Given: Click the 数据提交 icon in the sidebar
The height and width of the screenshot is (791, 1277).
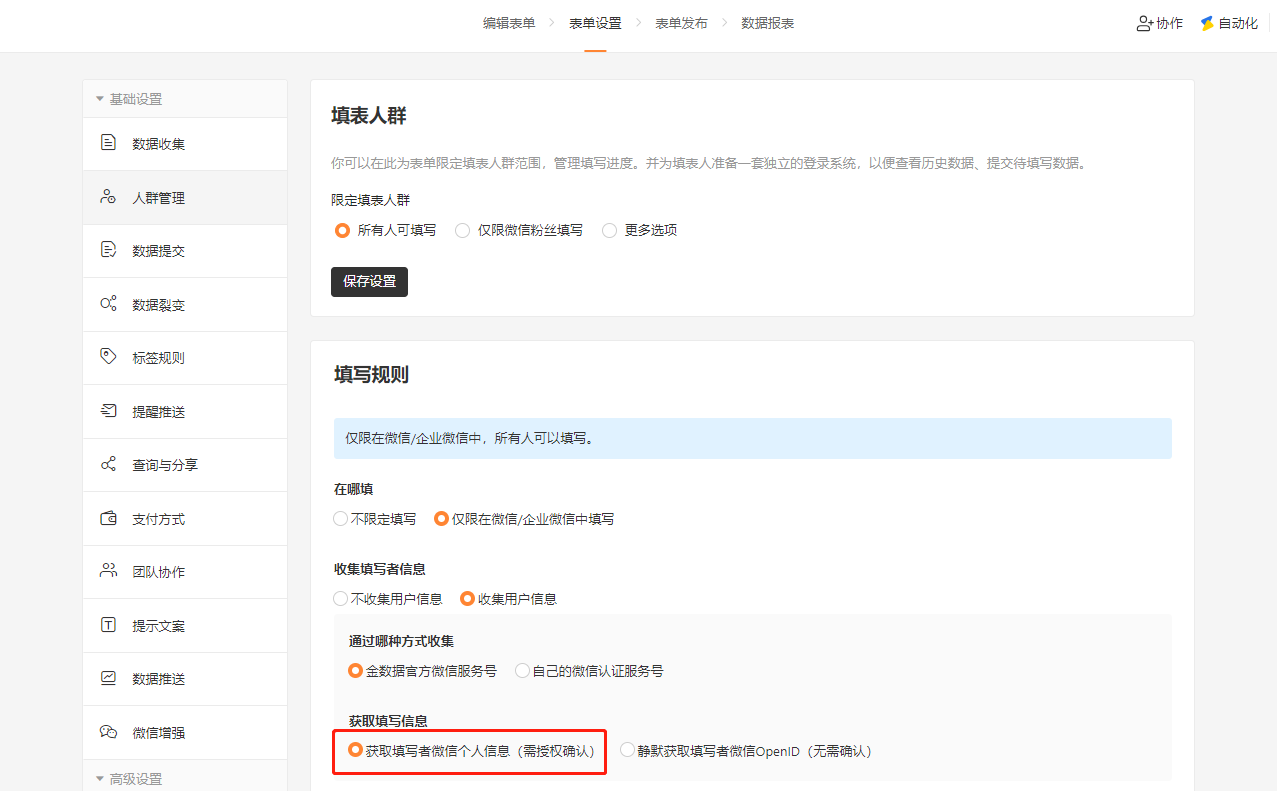Looking at the screenshot, I should click(x=108, y=250).
